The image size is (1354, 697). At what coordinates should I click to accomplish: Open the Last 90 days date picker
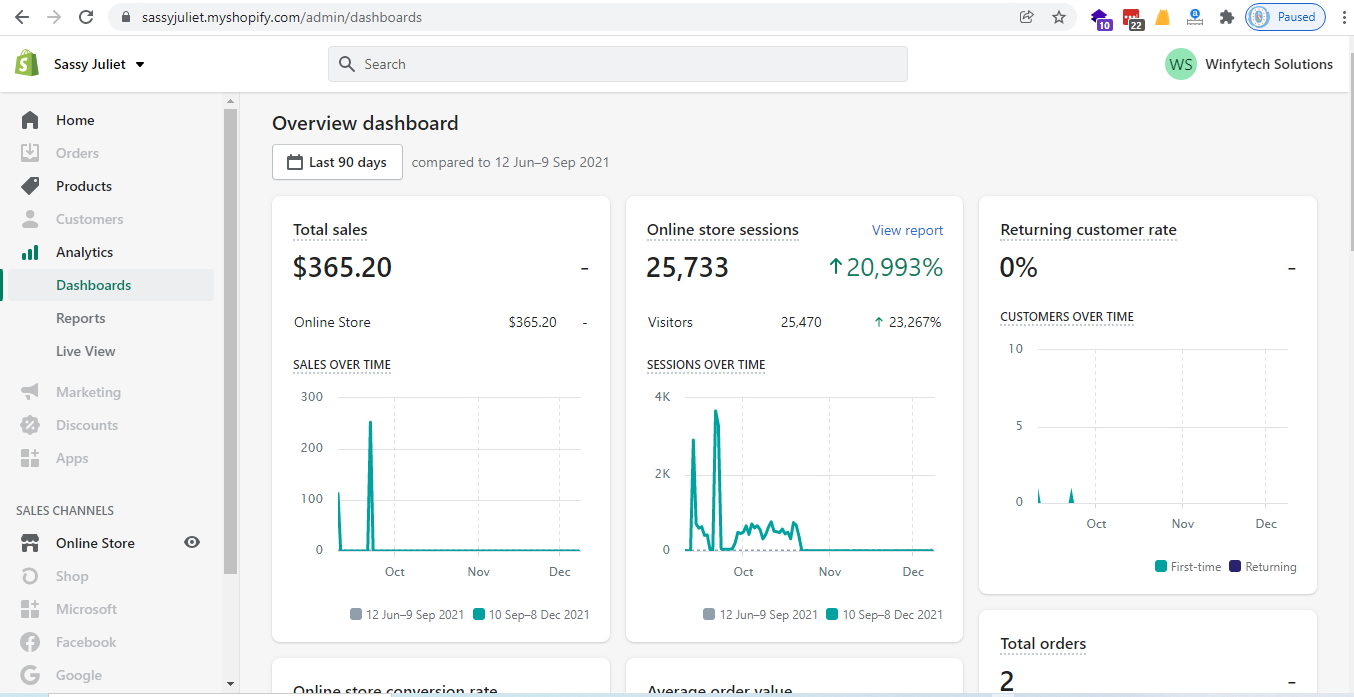coord(337,162)
